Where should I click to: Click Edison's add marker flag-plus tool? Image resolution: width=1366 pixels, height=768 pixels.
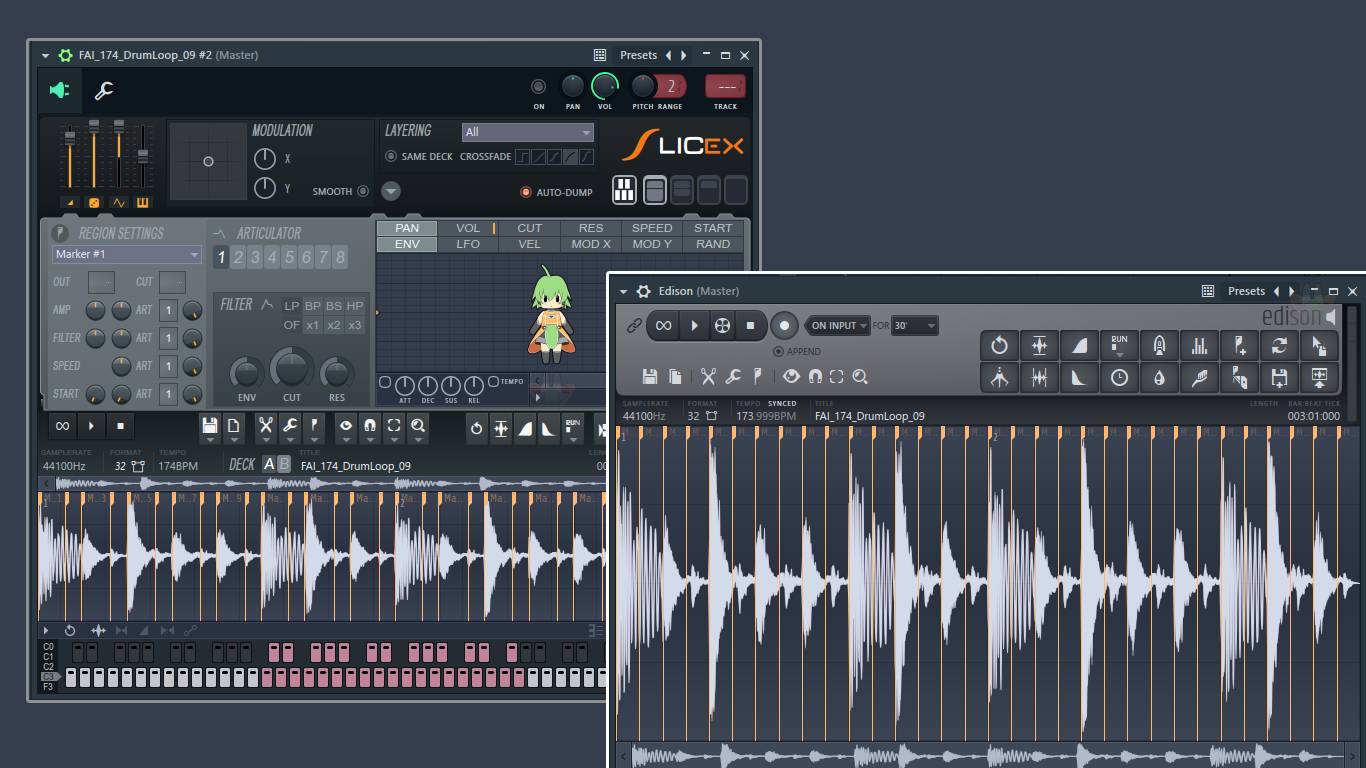point(1239,346)
